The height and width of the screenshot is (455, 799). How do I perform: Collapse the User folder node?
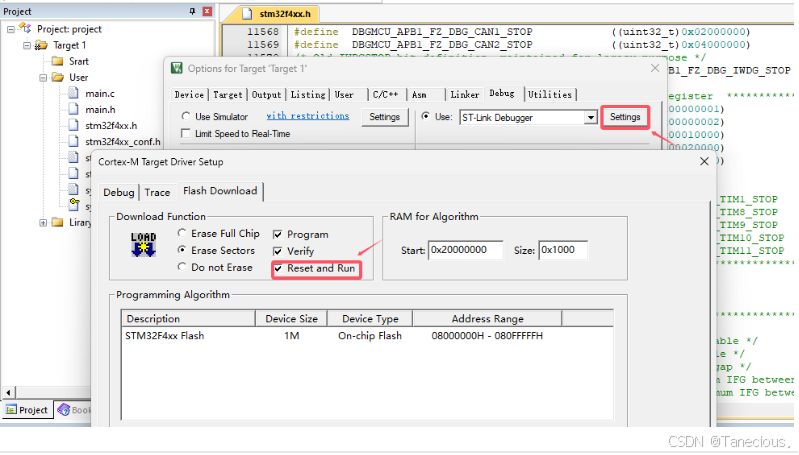coord(43,77)
